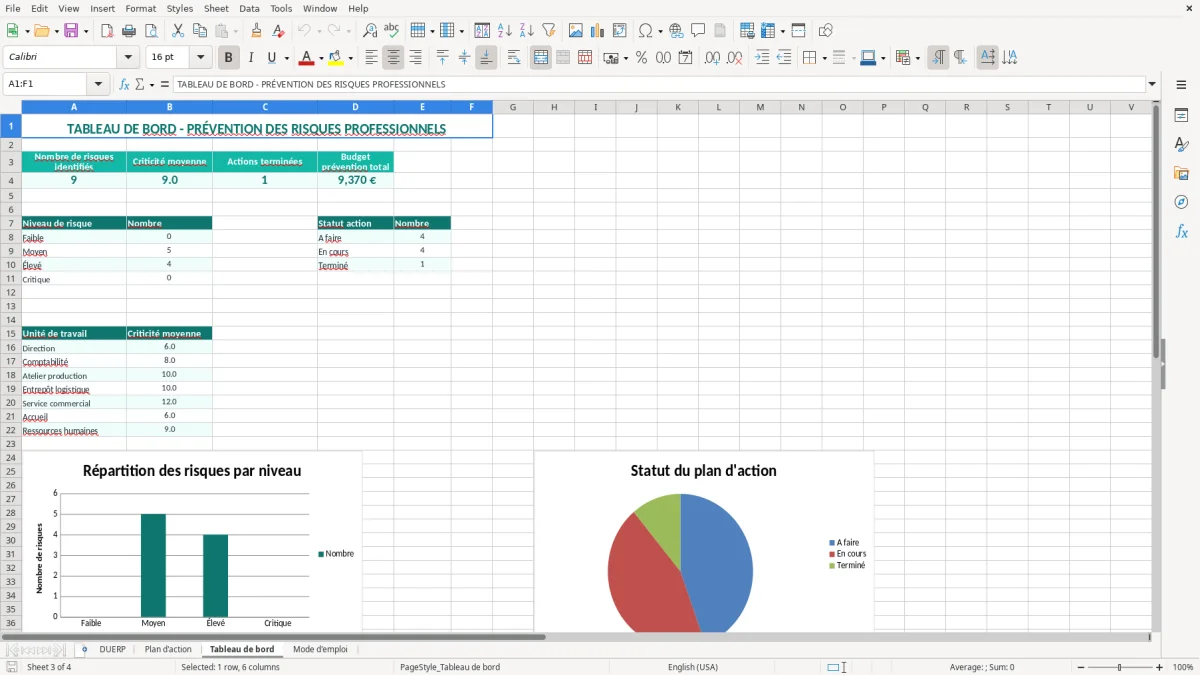Image resolution: width=1200 pixels, height=675 pixels.
Task: Toggle Merge and Center Cells
Action: [x=541, y=58]
